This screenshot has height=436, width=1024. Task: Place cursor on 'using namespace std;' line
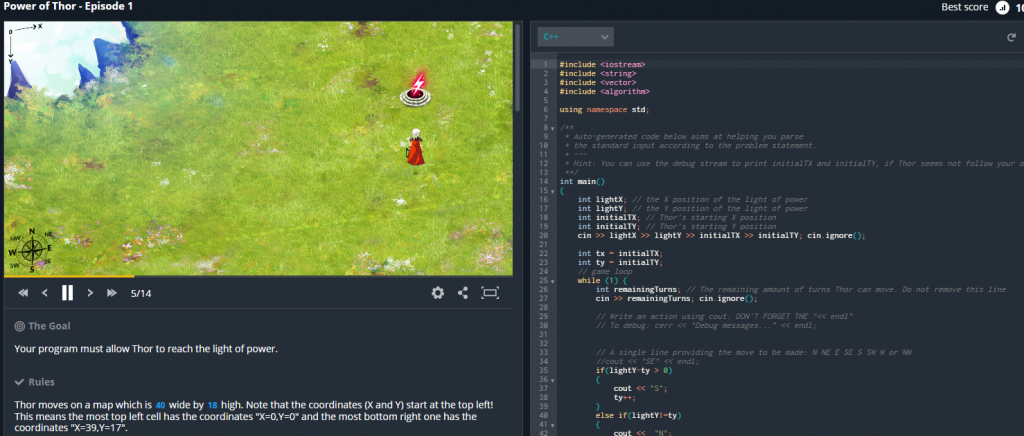(604, 110)
